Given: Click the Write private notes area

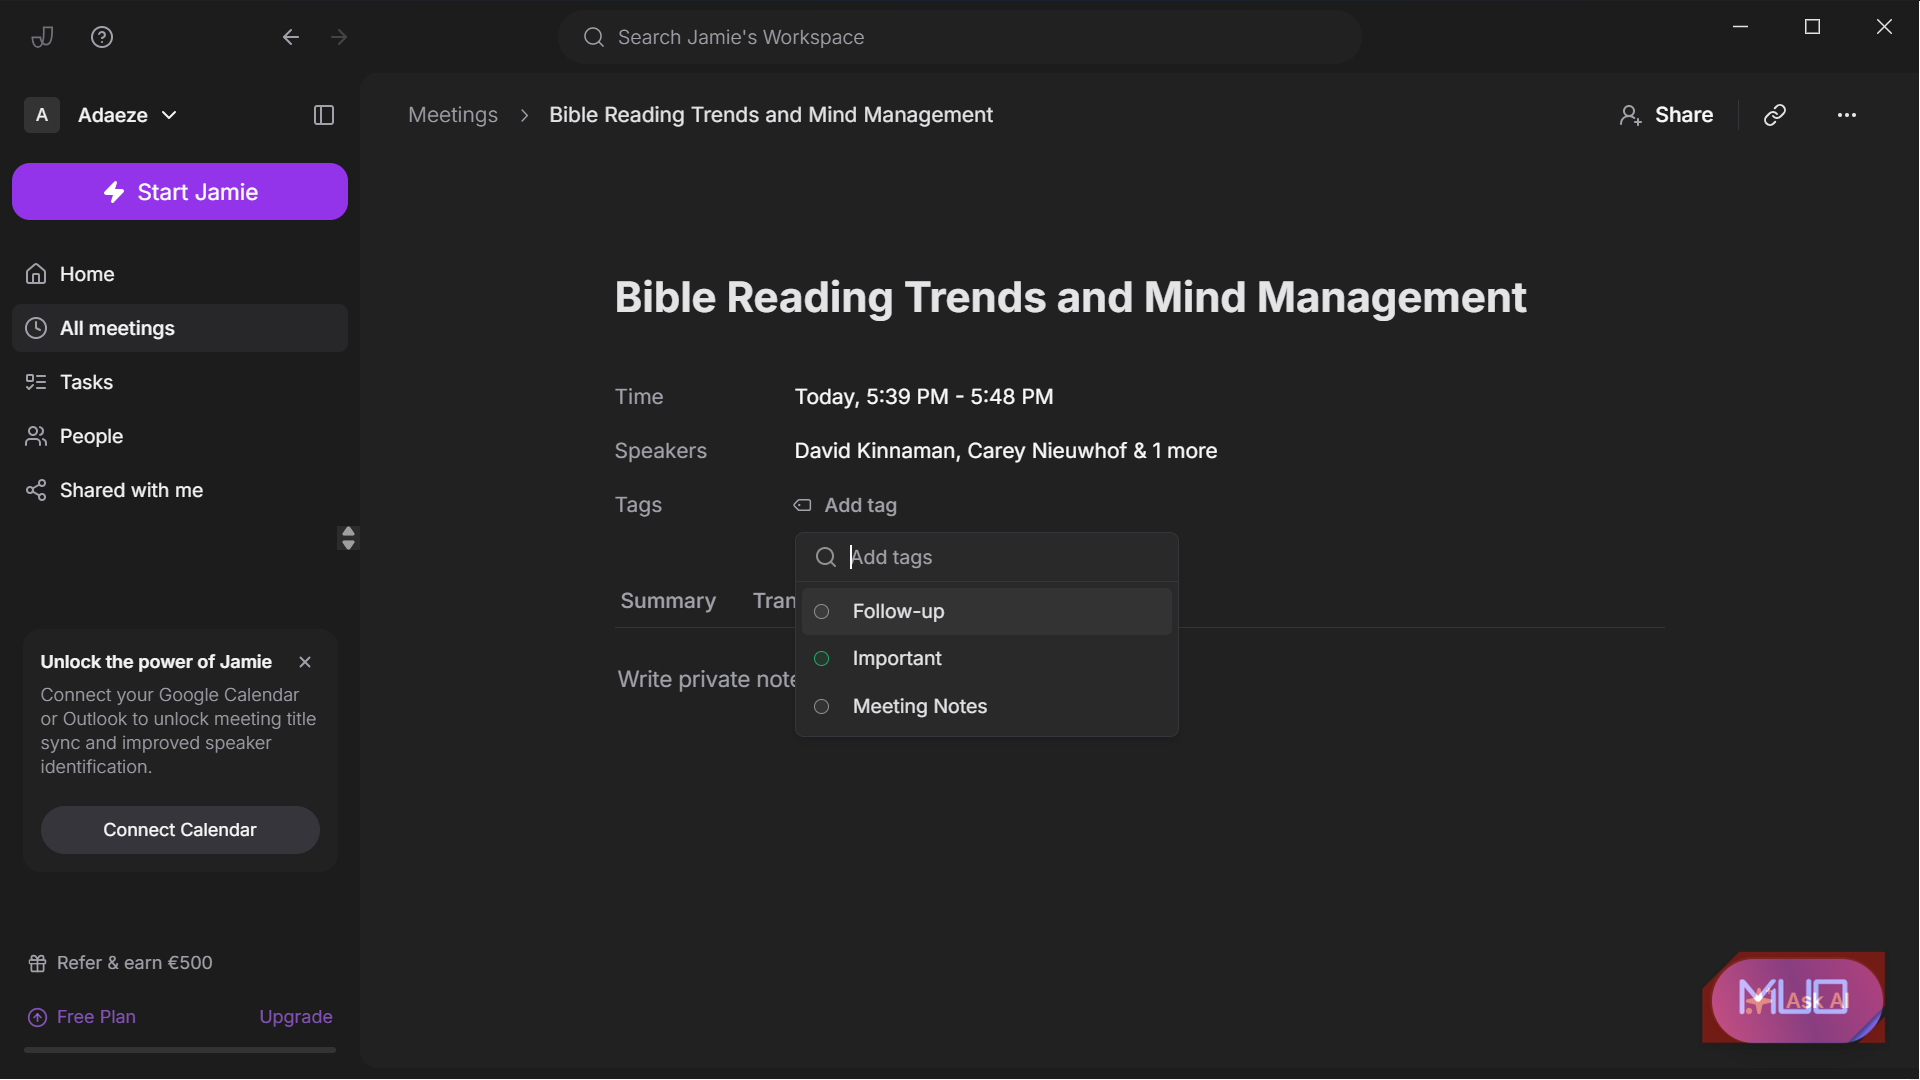Looking at the screenshot, I should pyautogui.click(x=706, y=680).
